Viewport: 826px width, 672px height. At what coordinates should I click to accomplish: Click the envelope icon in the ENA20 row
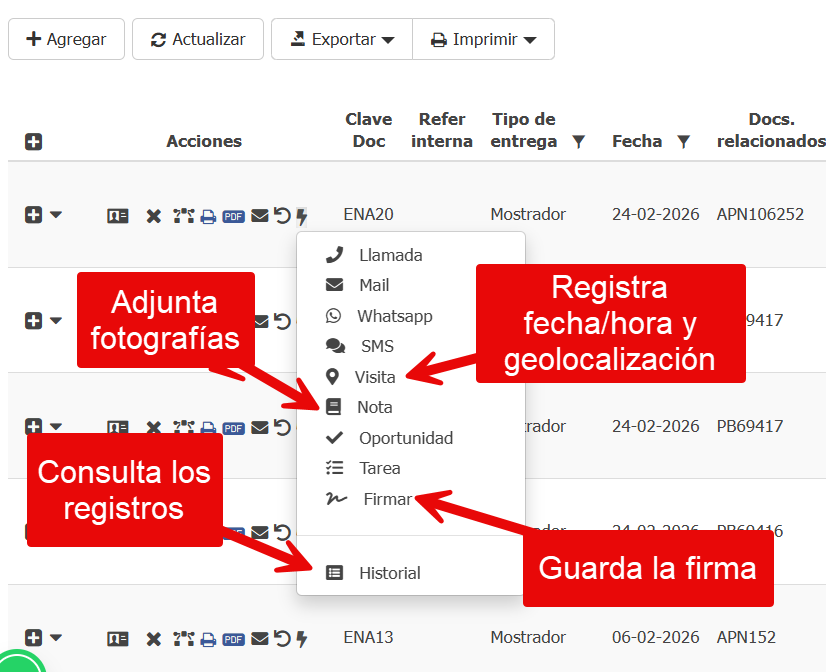259,216
